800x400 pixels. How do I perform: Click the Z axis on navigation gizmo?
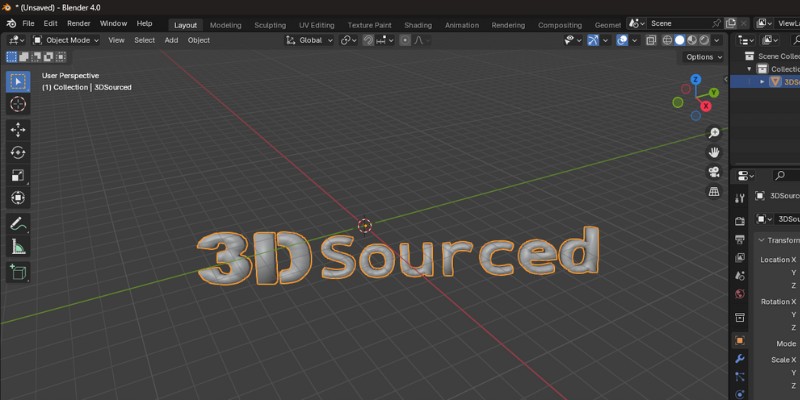[x=695, y=79]
